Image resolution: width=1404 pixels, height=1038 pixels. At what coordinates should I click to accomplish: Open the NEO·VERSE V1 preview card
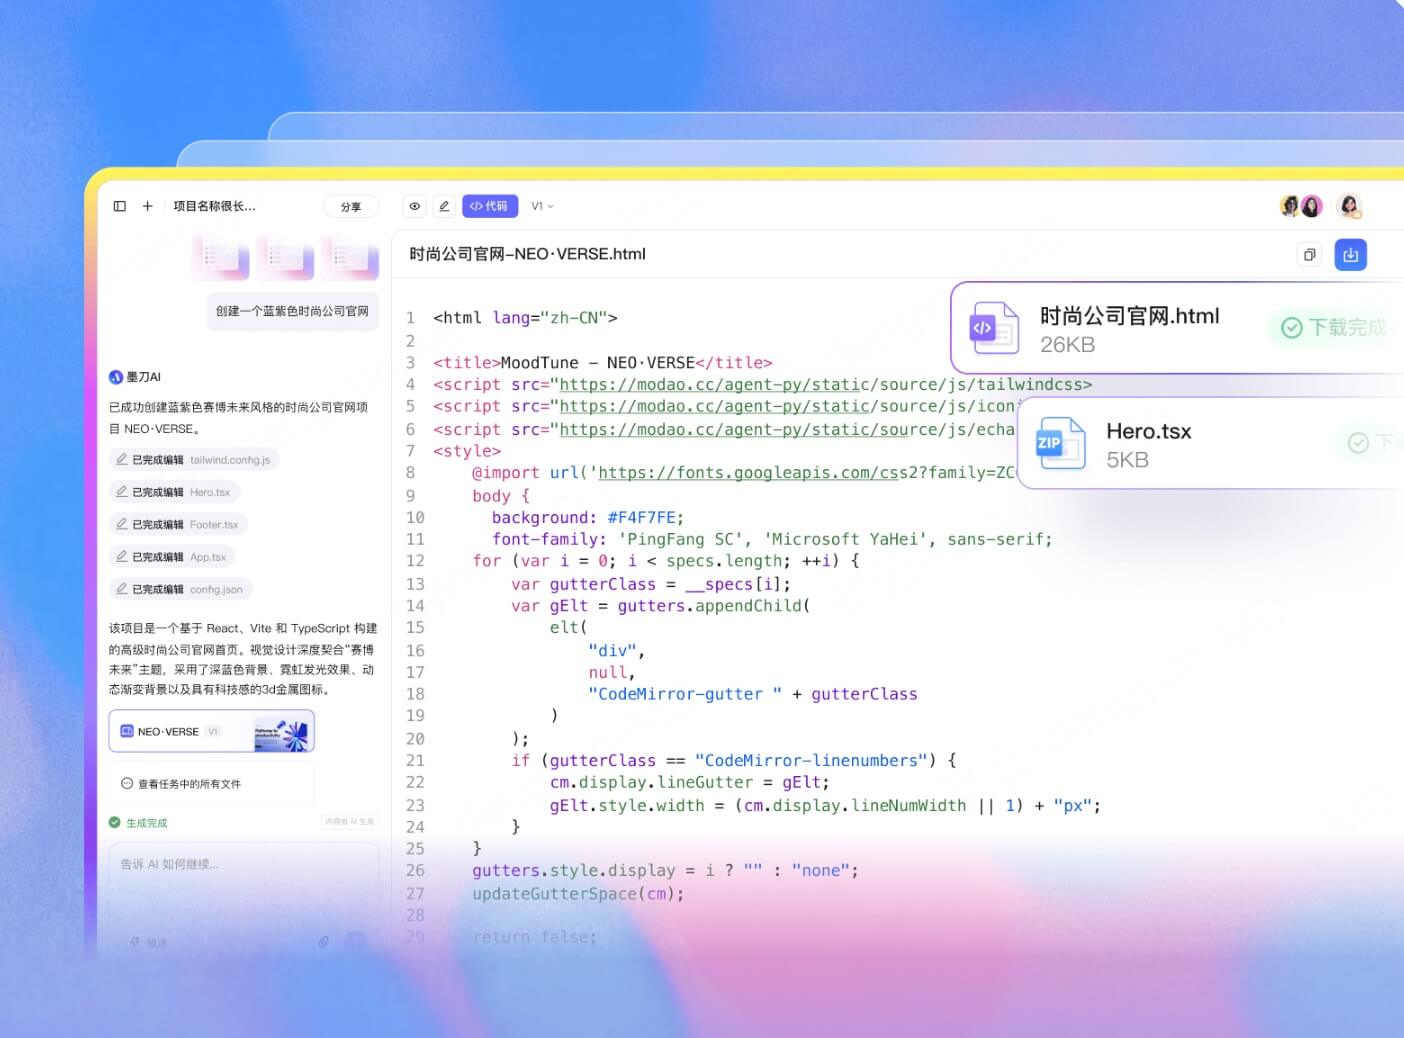pyautogui.click(x=212, y=731)
